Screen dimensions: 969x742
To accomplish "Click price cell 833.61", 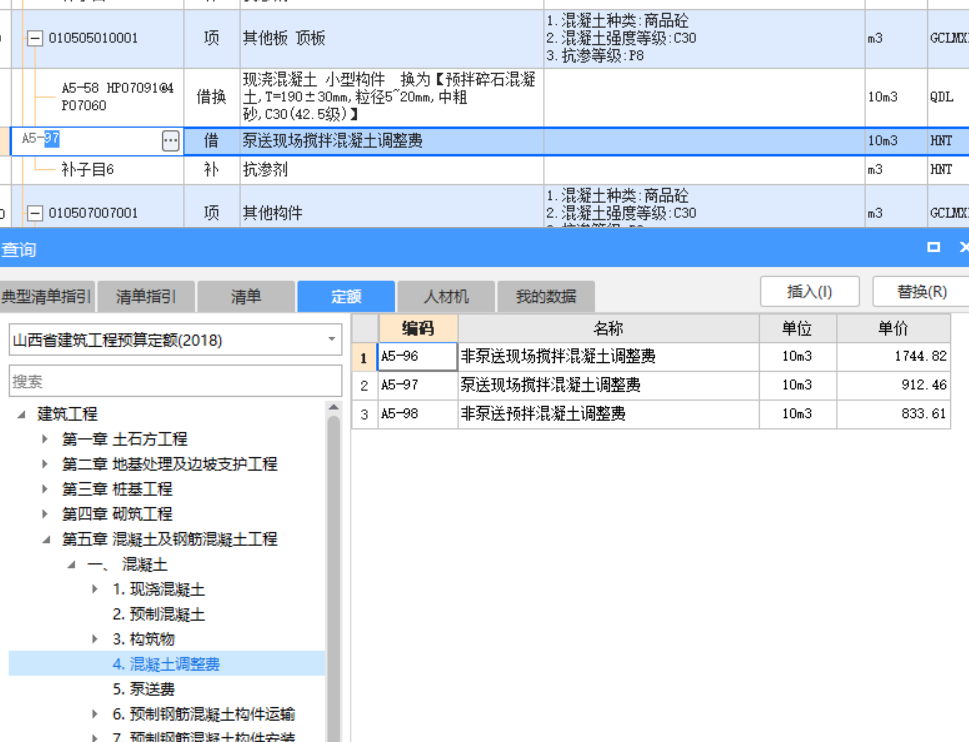I will (894, 414).
